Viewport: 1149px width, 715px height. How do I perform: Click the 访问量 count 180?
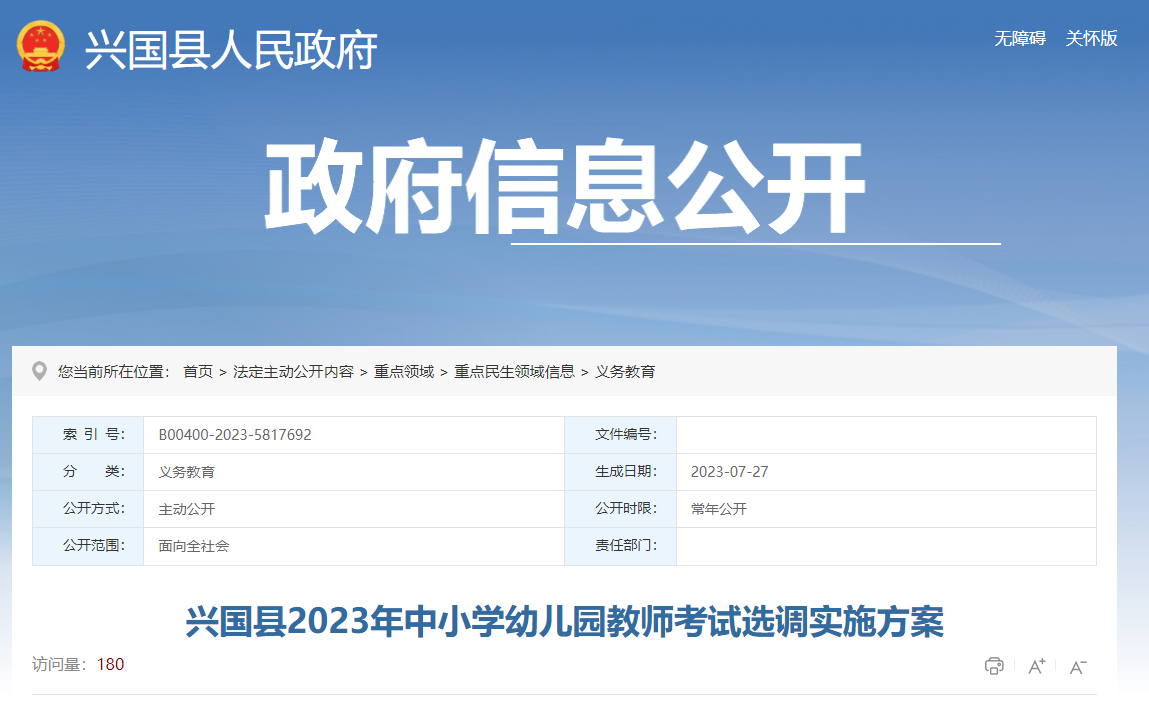tap(110, 664)
